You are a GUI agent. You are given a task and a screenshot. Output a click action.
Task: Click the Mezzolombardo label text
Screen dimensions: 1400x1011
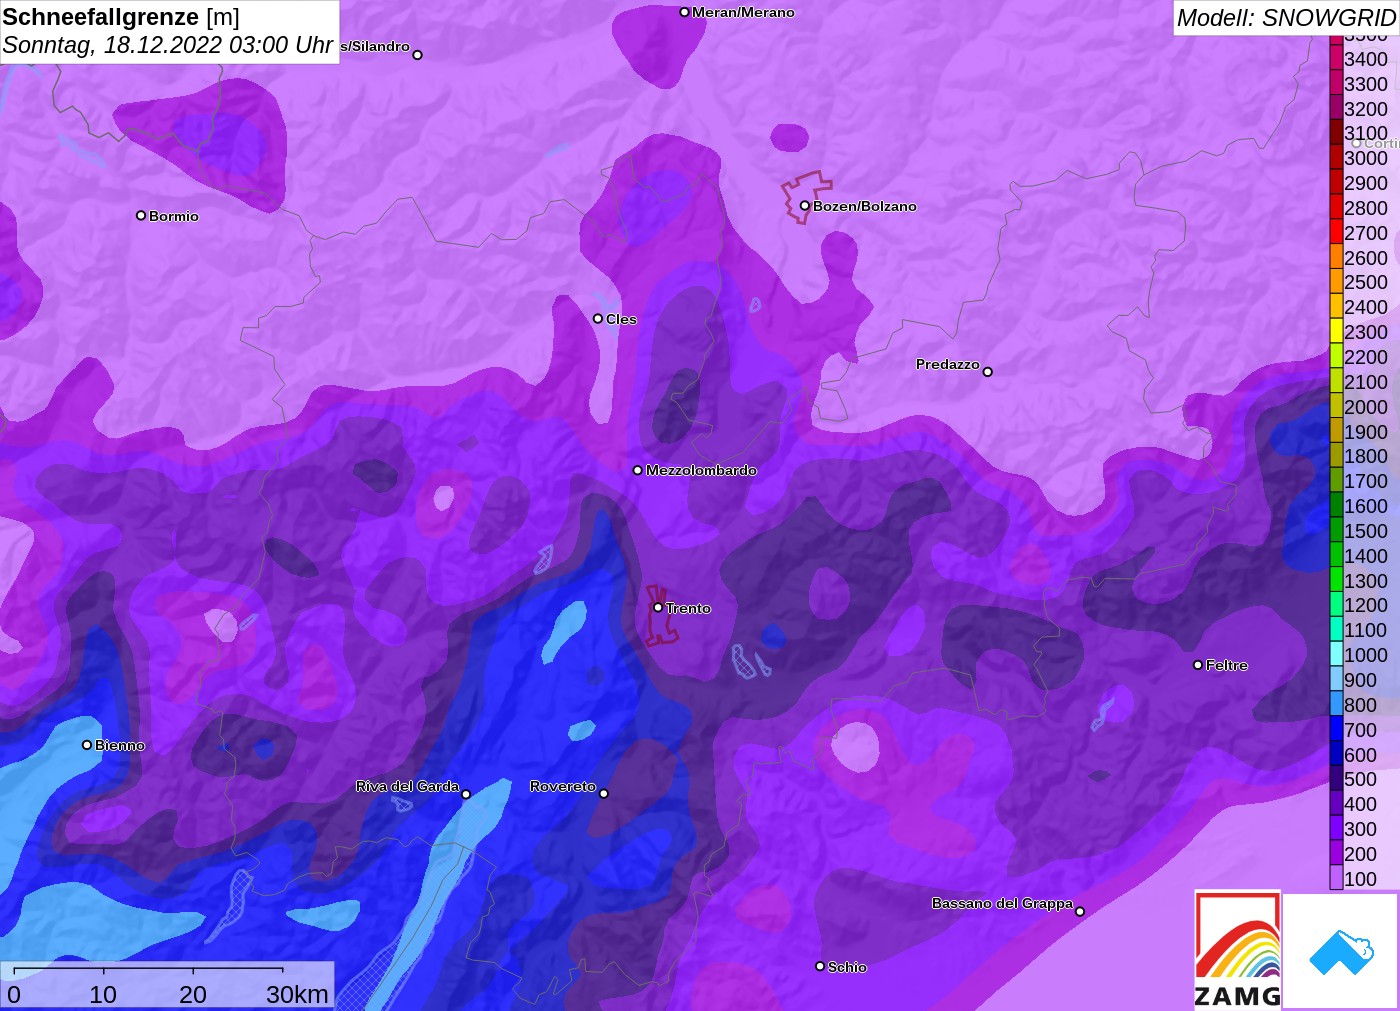(x=701, y=470)
